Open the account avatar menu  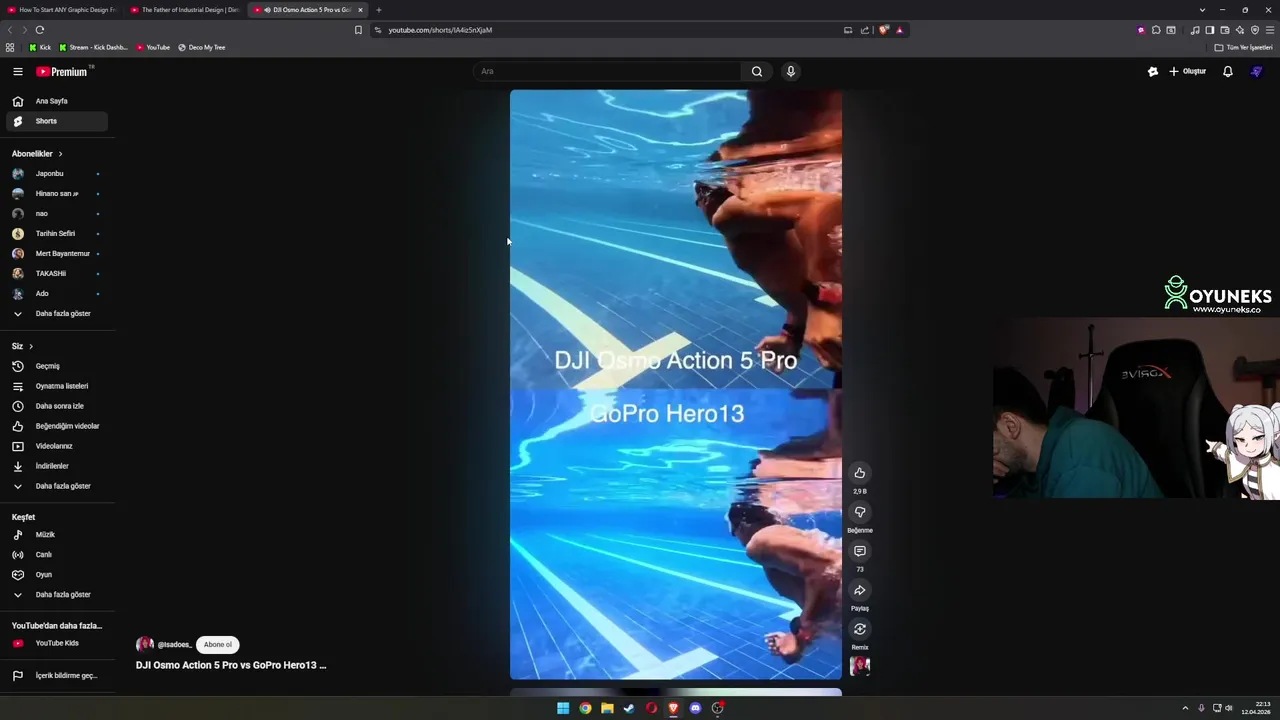[x=1257, y=71]
